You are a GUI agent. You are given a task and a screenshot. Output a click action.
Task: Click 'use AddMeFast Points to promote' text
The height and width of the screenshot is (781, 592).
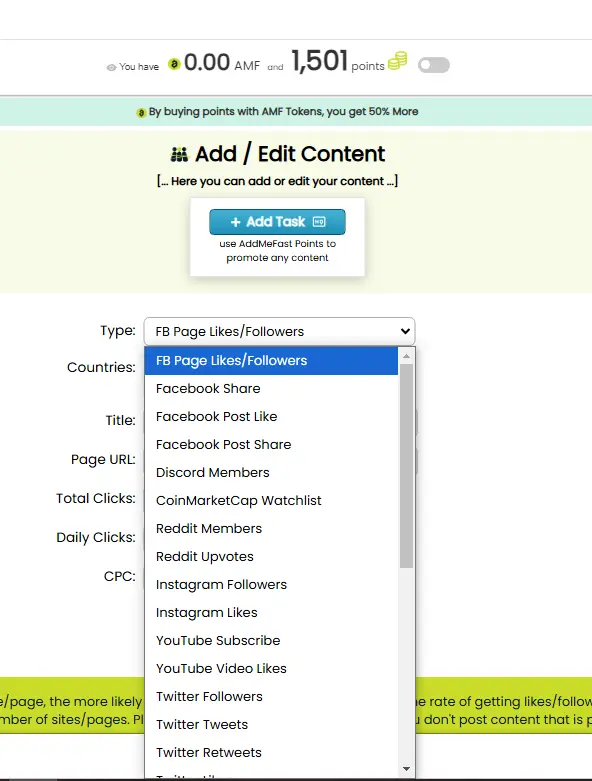coord(277,251)
